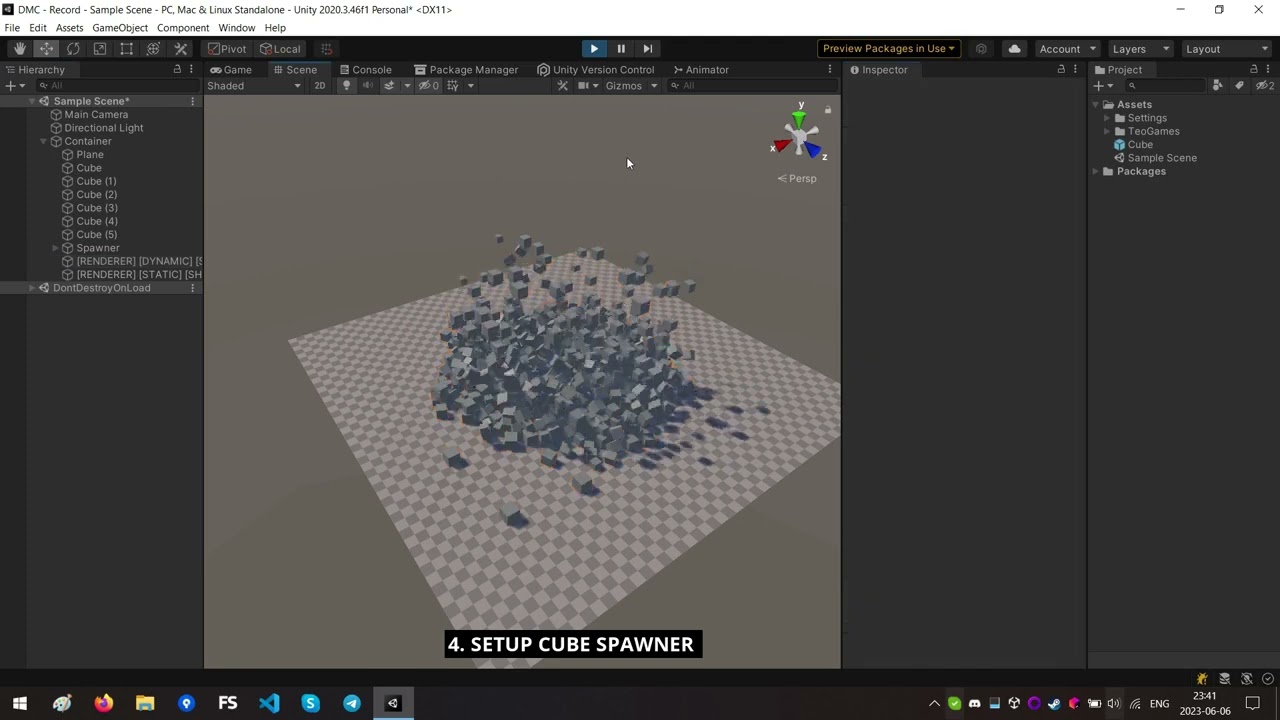Open the Layers dropdown
Viewport: 1280px width, 720px height.
tap(1140, 49)
